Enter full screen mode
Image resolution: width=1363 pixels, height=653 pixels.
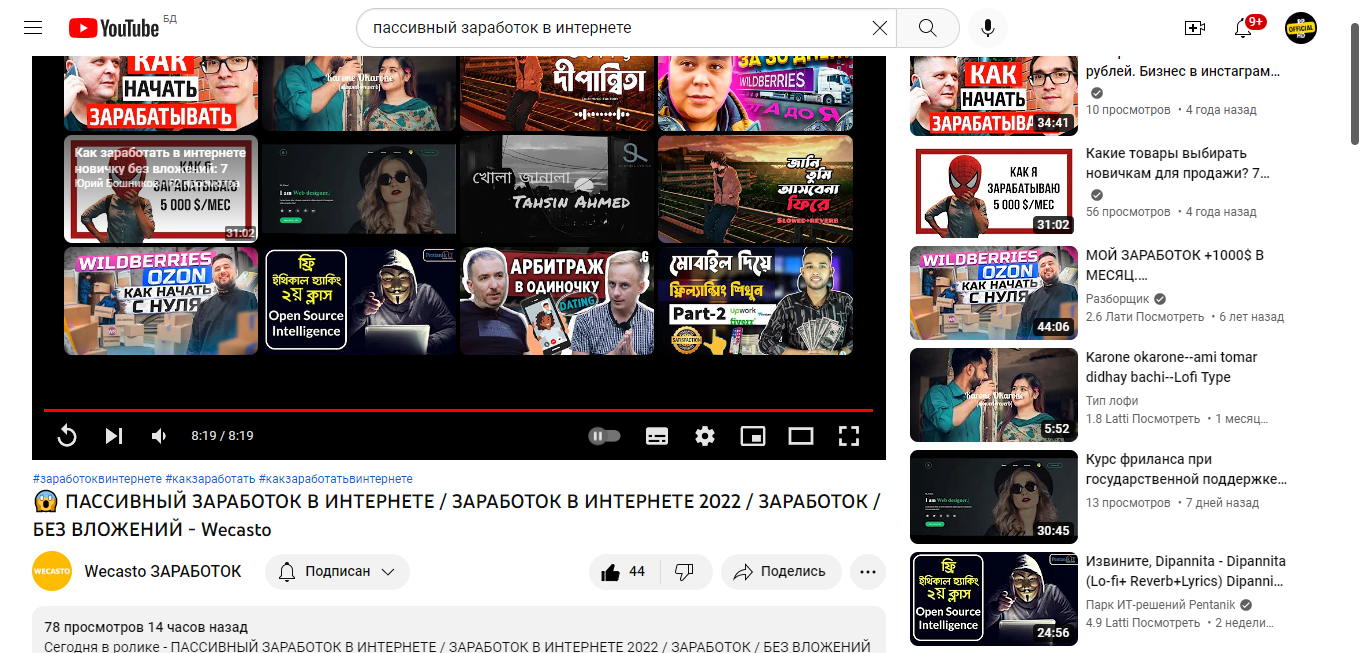point(849,436)
